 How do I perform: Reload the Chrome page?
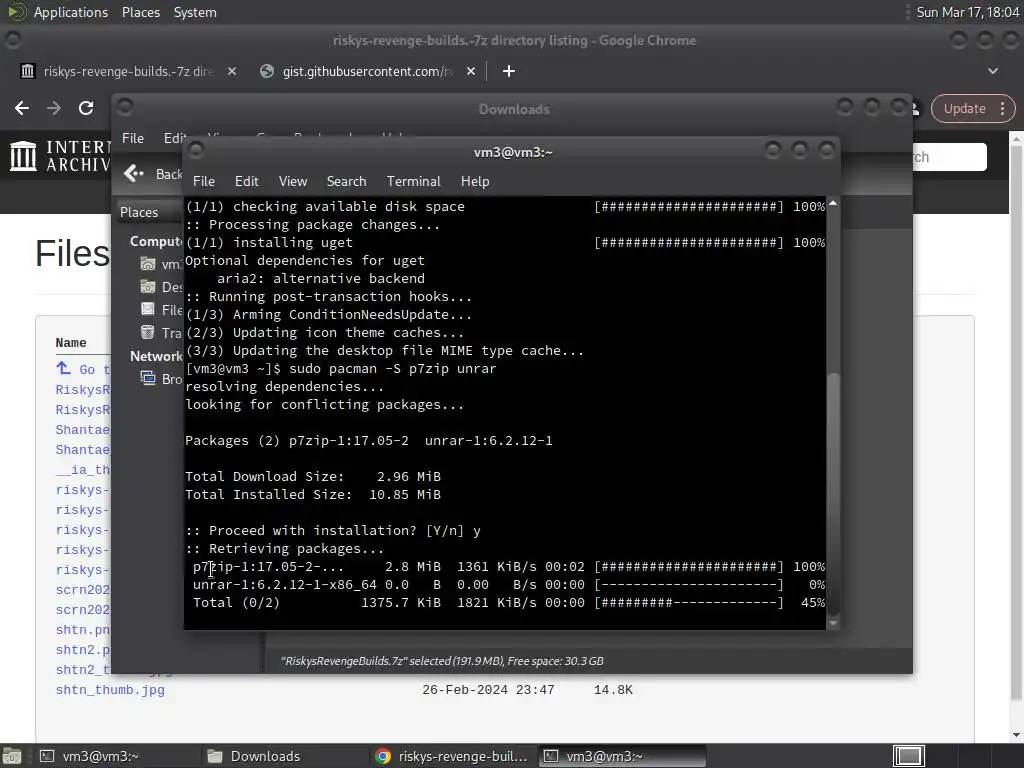click(x=86, y=108)
